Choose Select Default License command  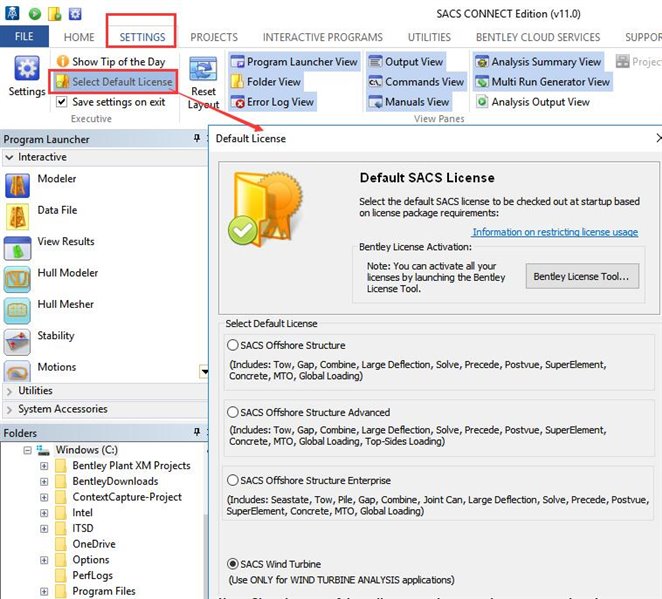pos(114,81)
